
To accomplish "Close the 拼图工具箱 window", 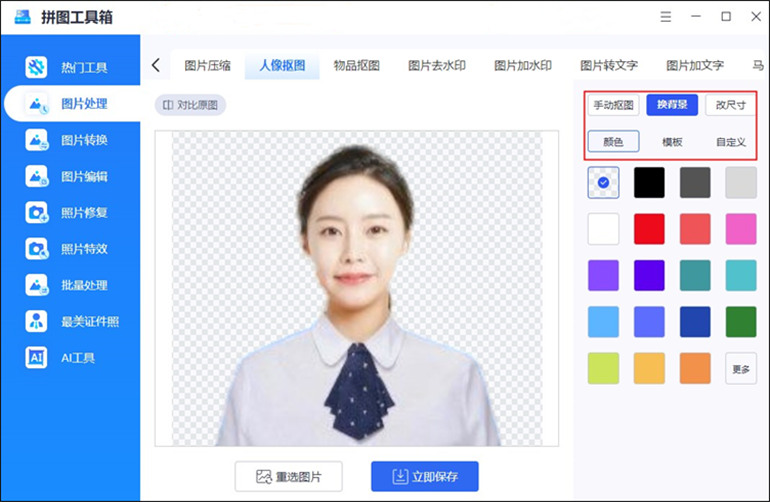I will pos(756,17).
